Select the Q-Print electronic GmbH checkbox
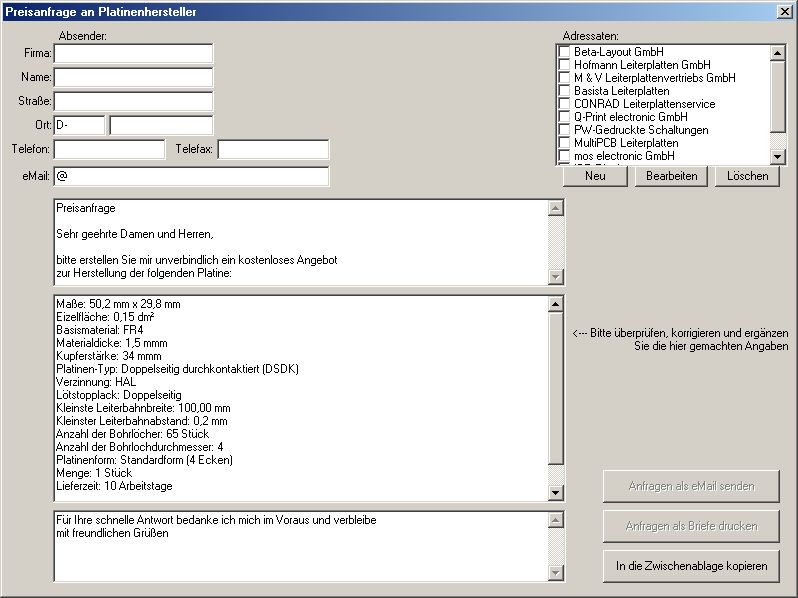Screen dimensions: 798x598 click(565, 117)
